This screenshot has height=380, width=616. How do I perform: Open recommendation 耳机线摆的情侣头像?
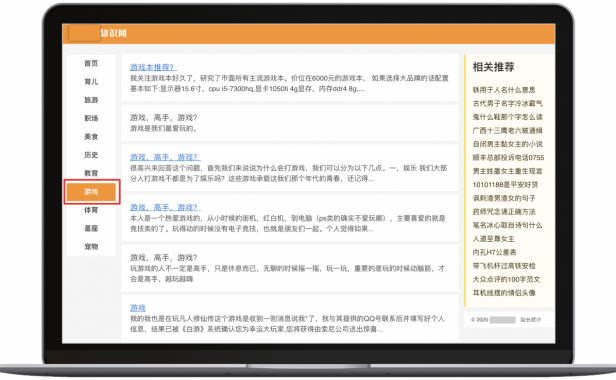tap(504, 293)
